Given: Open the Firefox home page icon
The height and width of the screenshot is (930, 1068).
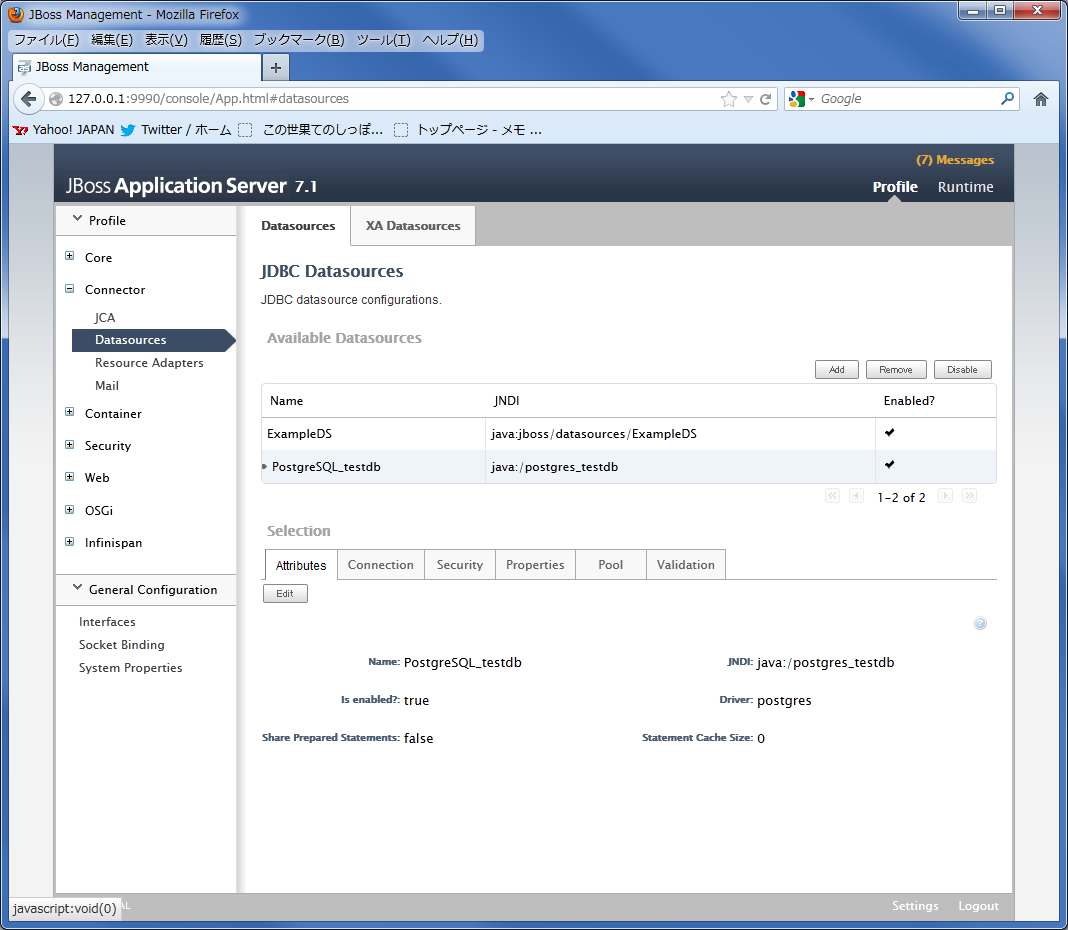Looking at the screenshot, I should point(1041,99).
